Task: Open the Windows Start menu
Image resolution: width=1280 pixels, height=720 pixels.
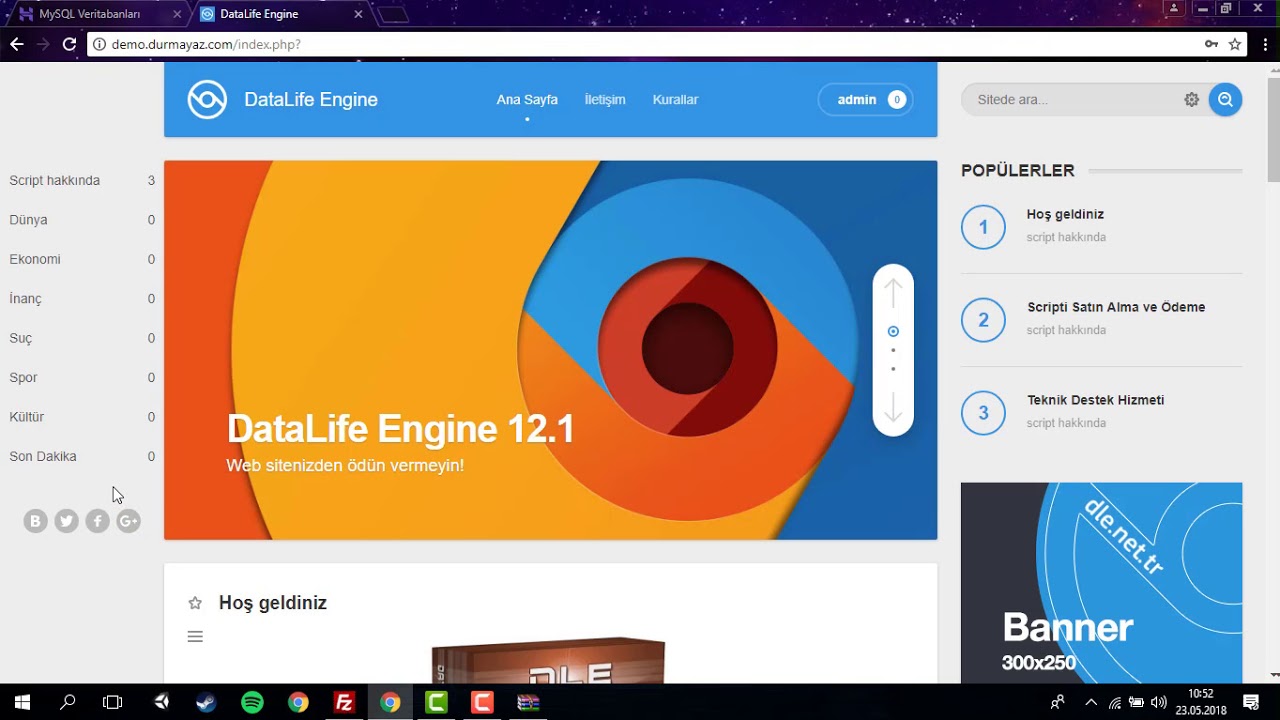Action: tap(22, 702)
